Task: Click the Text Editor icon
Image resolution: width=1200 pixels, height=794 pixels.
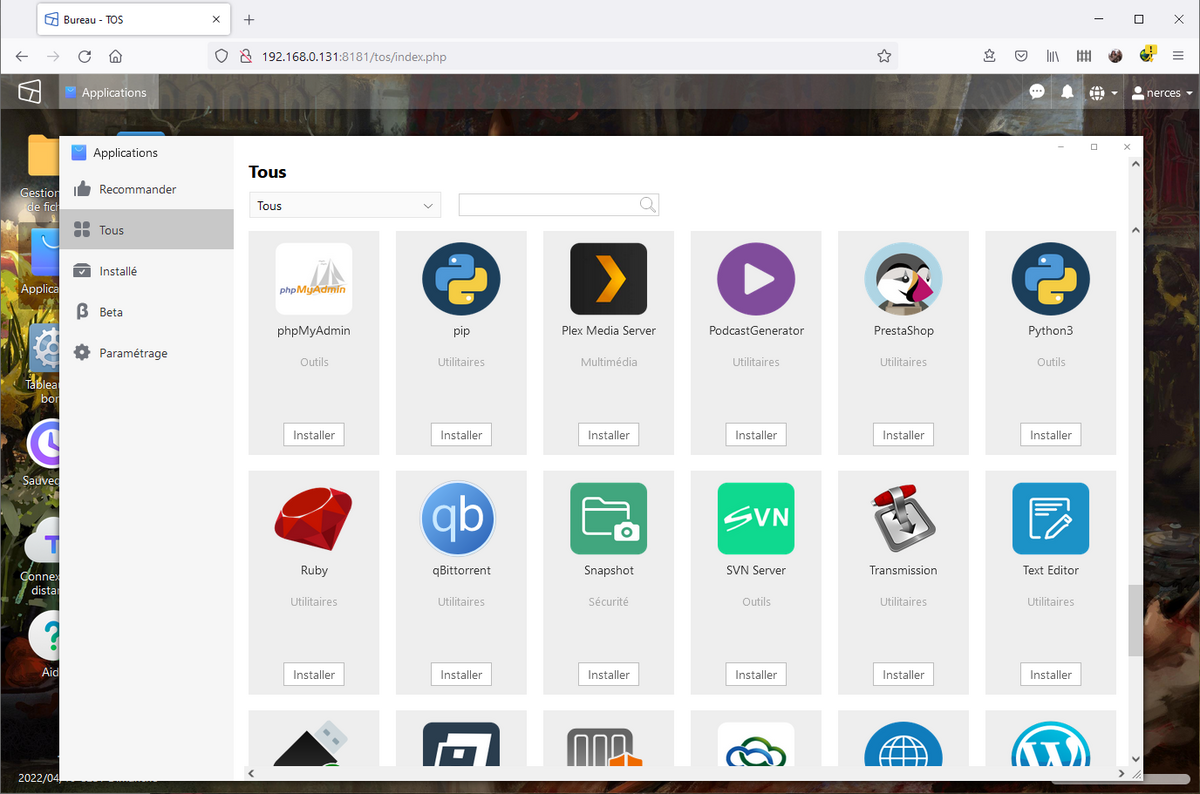Action: coord(1051,519)
